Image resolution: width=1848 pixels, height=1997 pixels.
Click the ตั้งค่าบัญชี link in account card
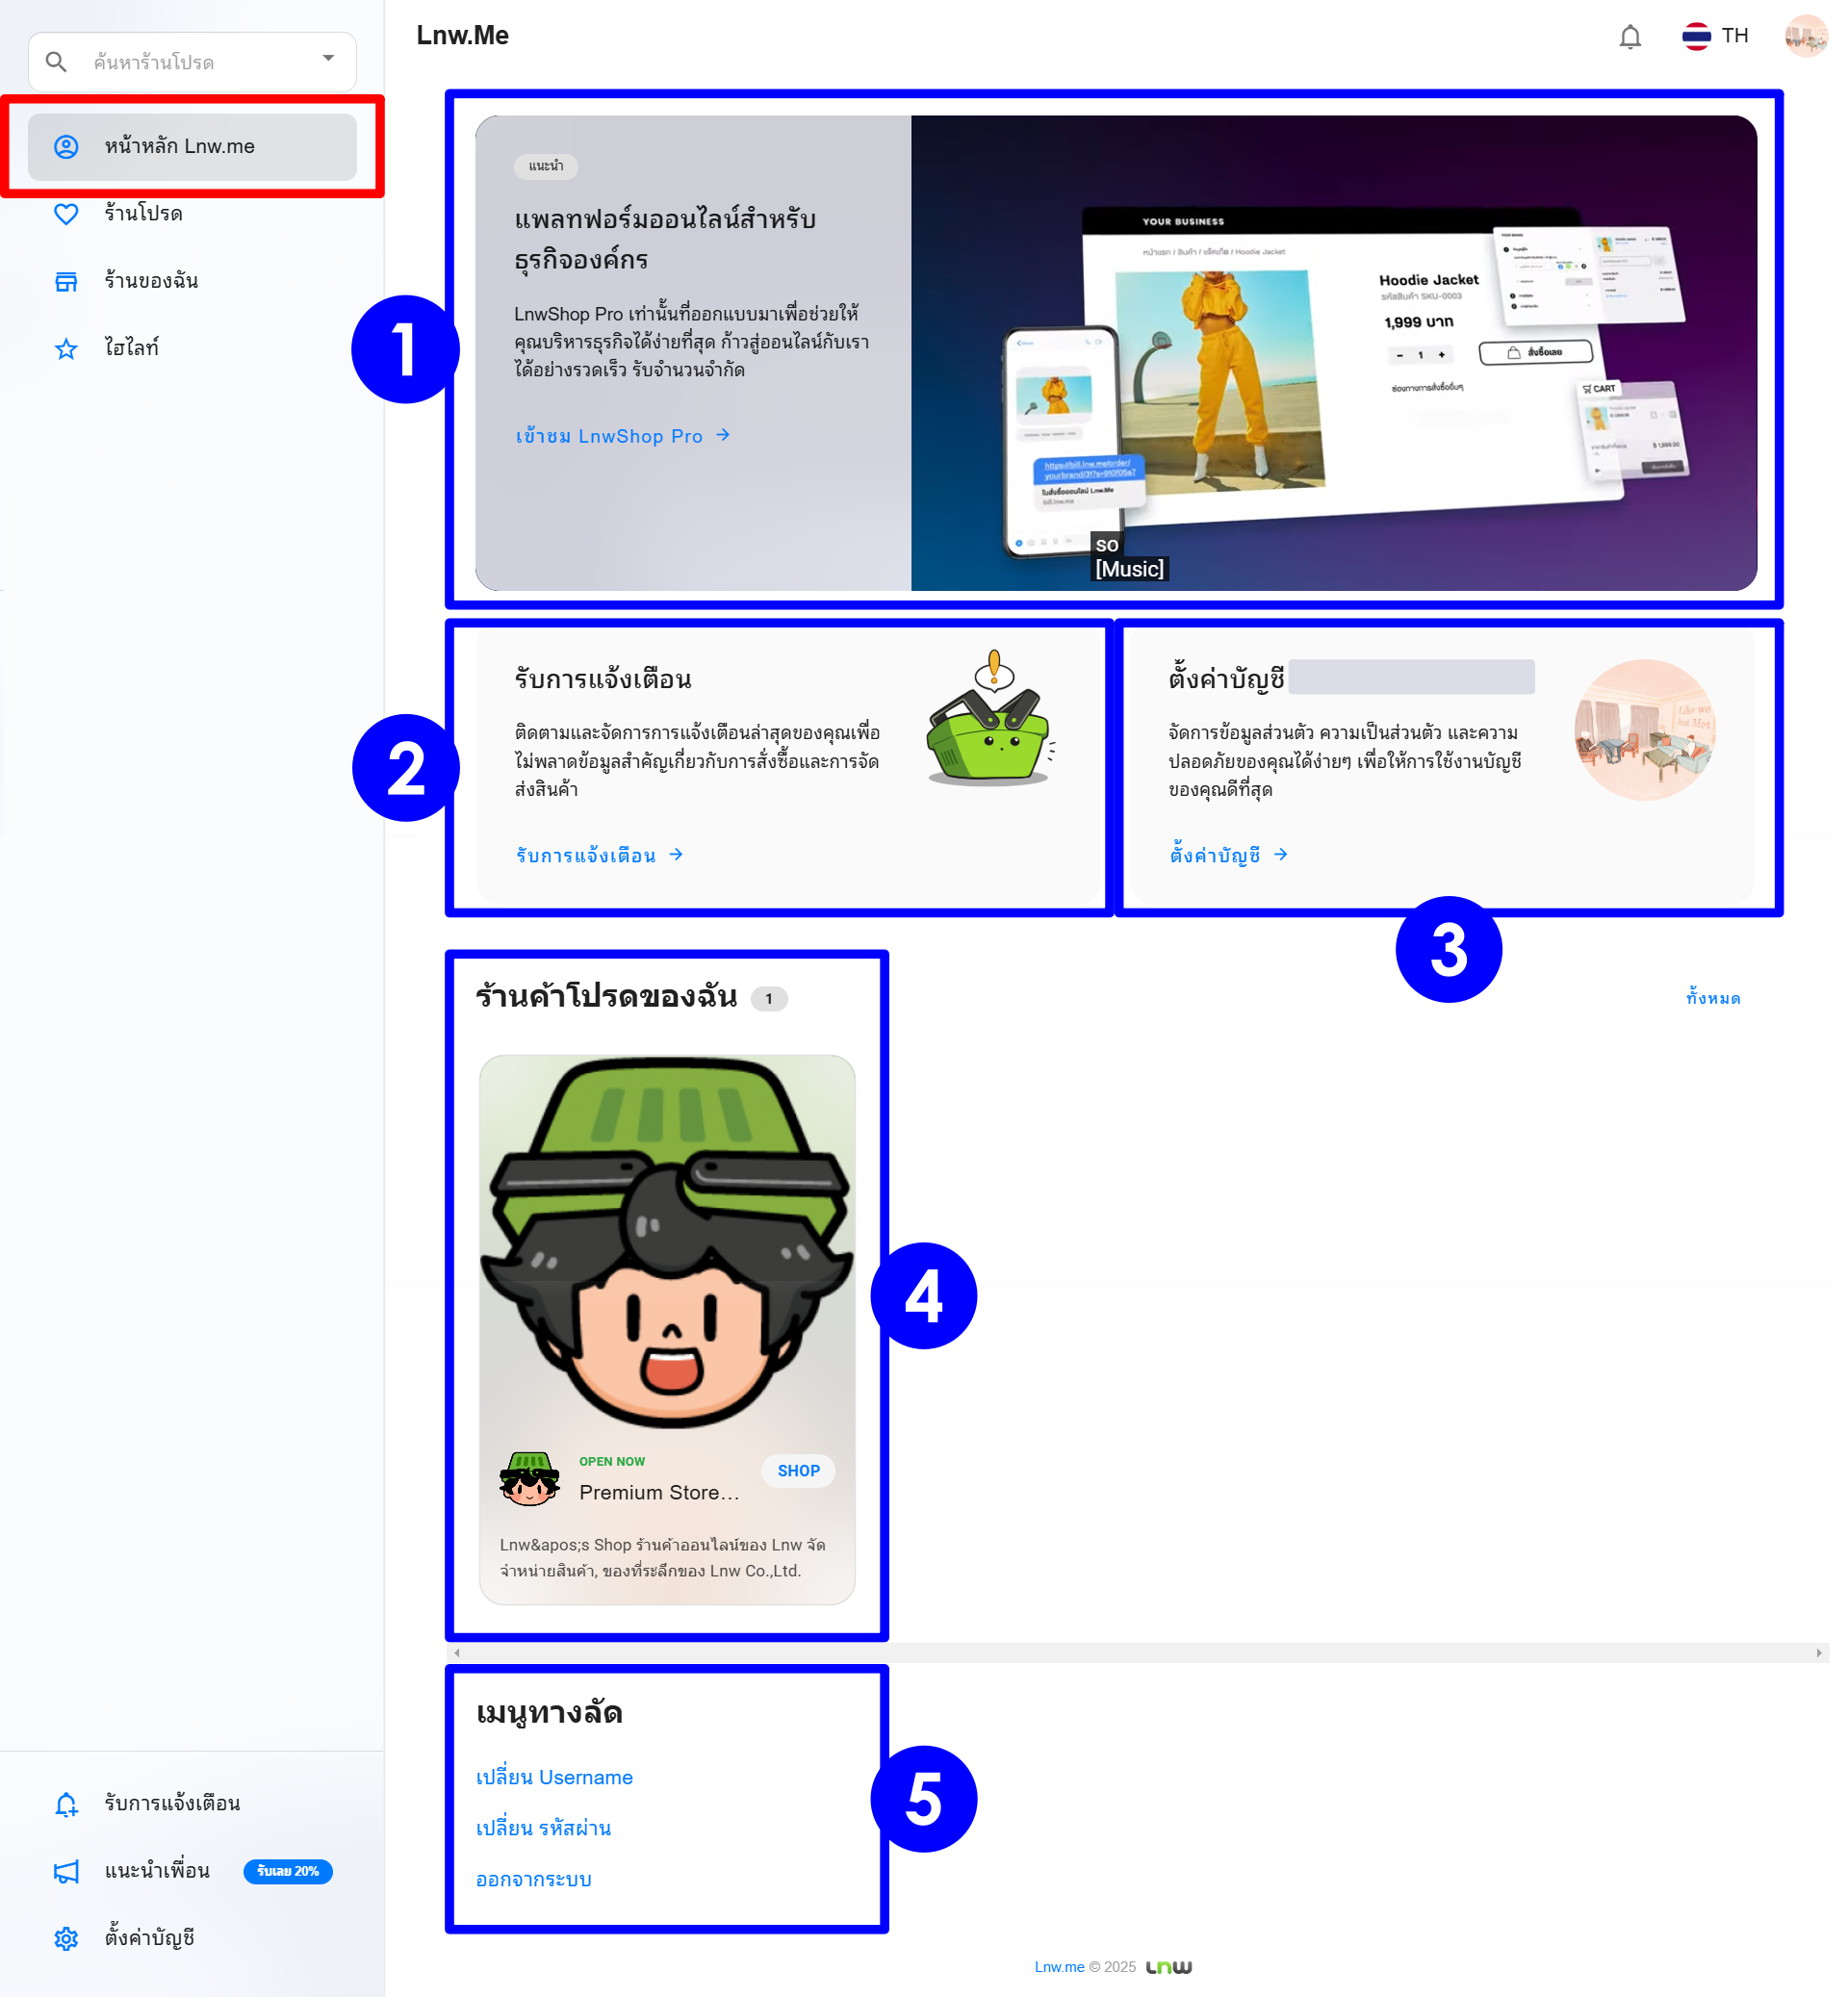[1227, 855]
